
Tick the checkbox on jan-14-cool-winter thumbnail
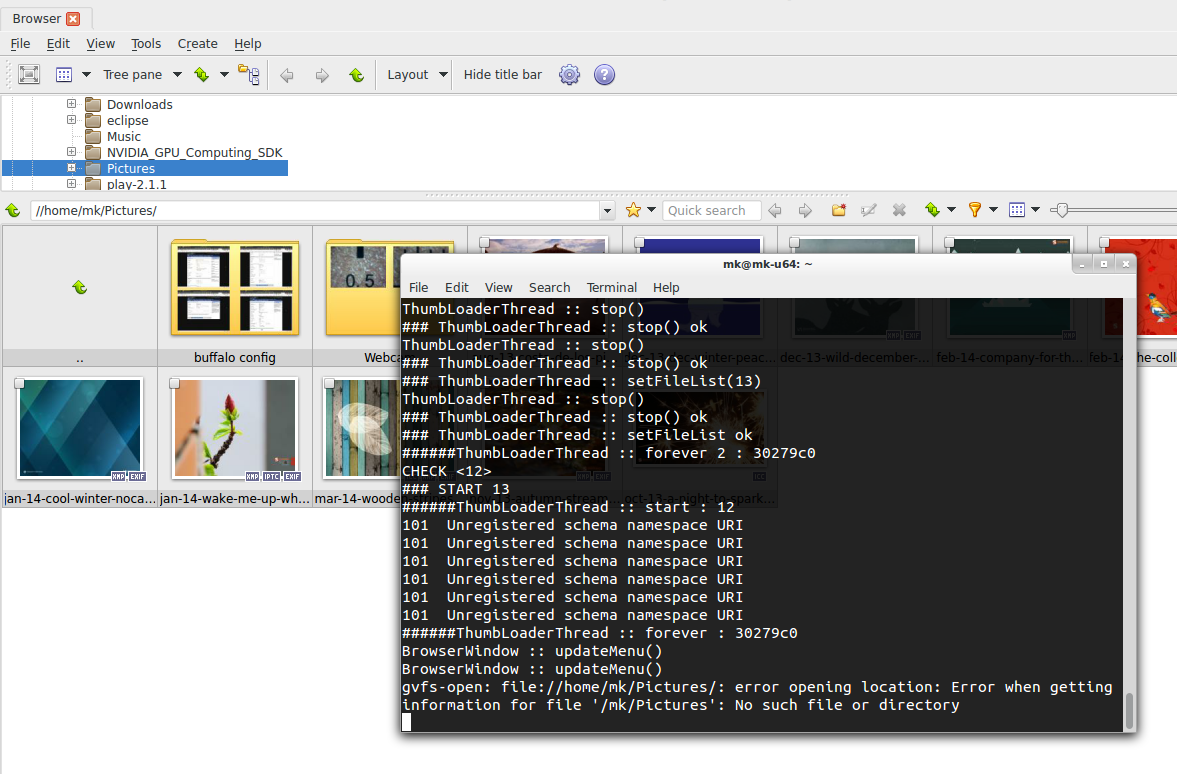(x=20, y=383)
